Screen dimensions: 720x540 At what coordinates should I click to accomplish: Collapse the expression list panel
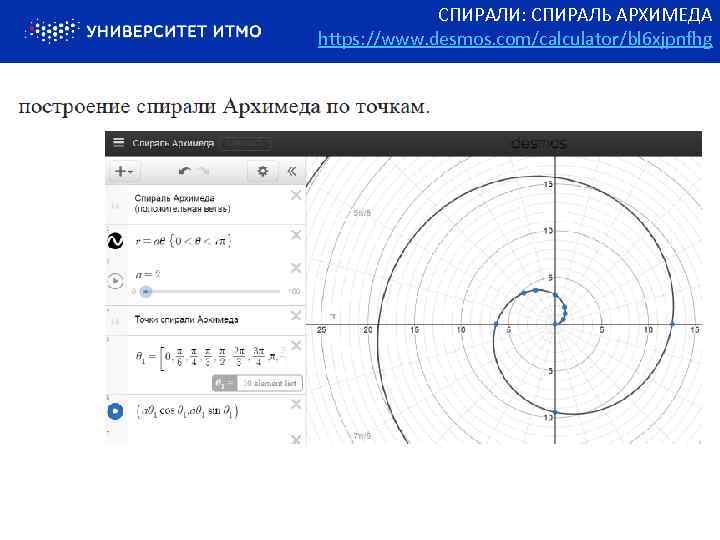(x=292, y=171)
